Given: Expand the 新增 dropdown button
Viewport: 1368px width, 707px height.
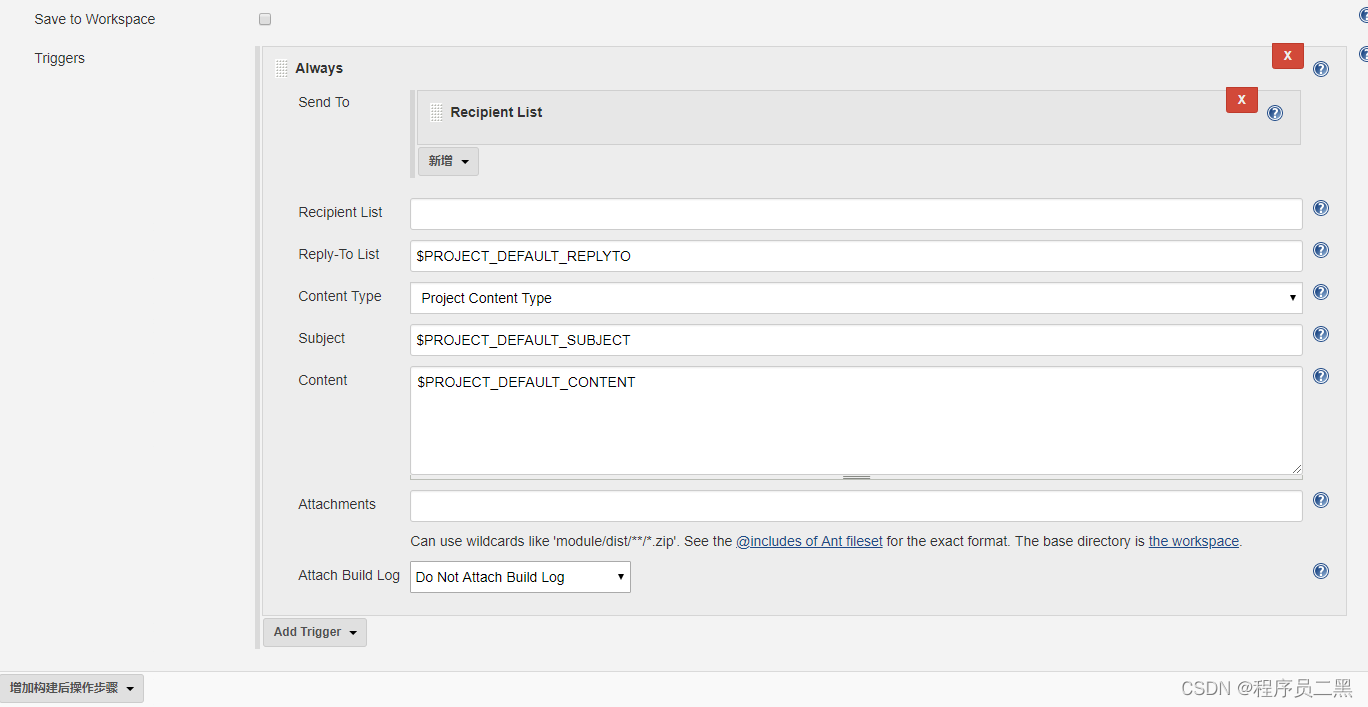Looking at the screenshot, I should pos(448,161).
